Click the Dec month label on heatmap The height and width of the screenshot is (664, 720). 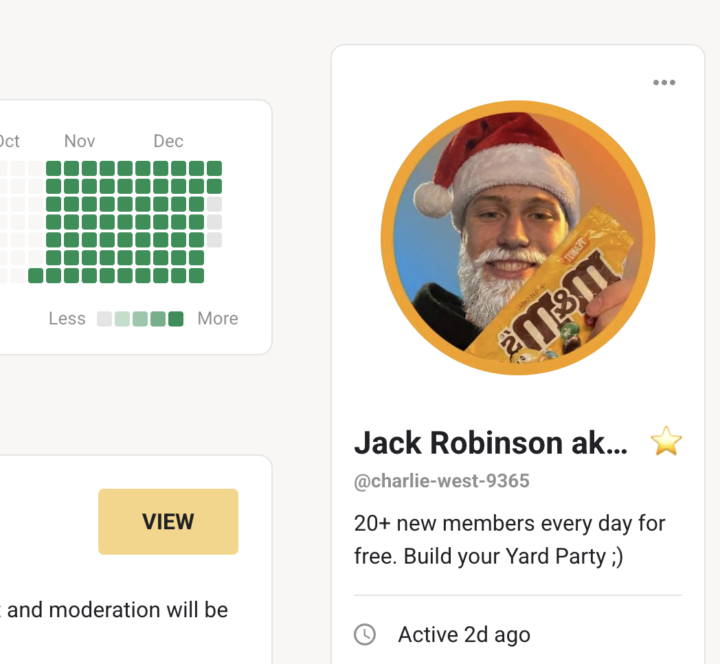click(x=168, y=141)
